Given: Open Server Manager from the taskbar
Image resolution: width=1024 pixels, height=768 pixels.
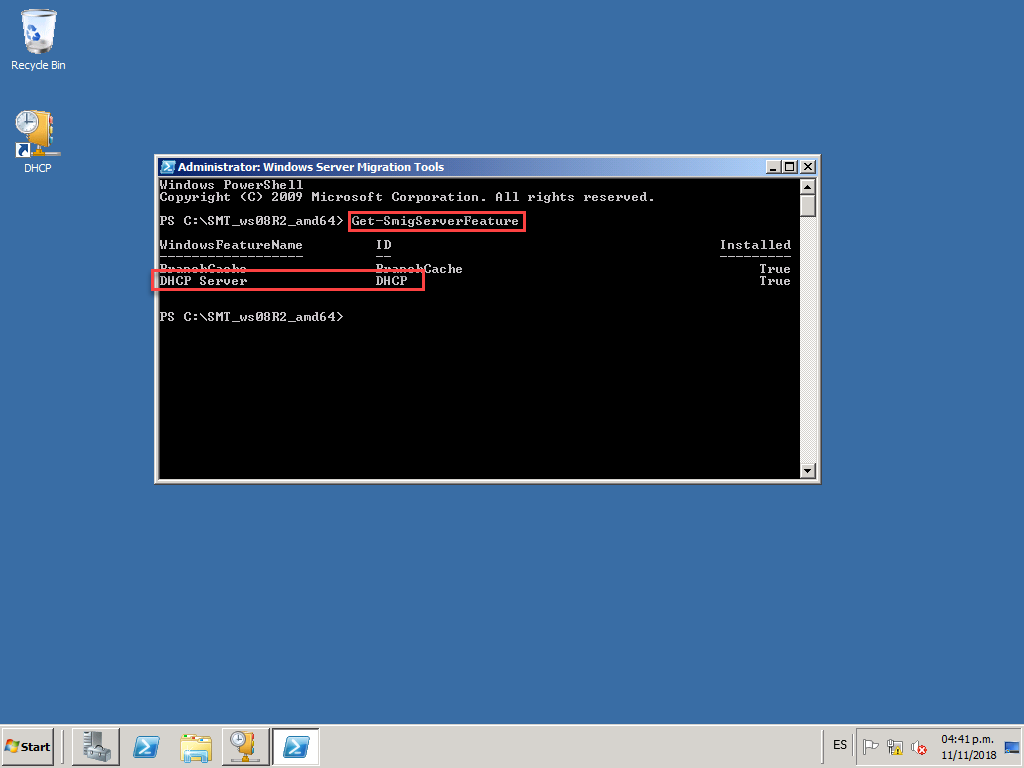Looking at the screenshot, I should (97, 746).
